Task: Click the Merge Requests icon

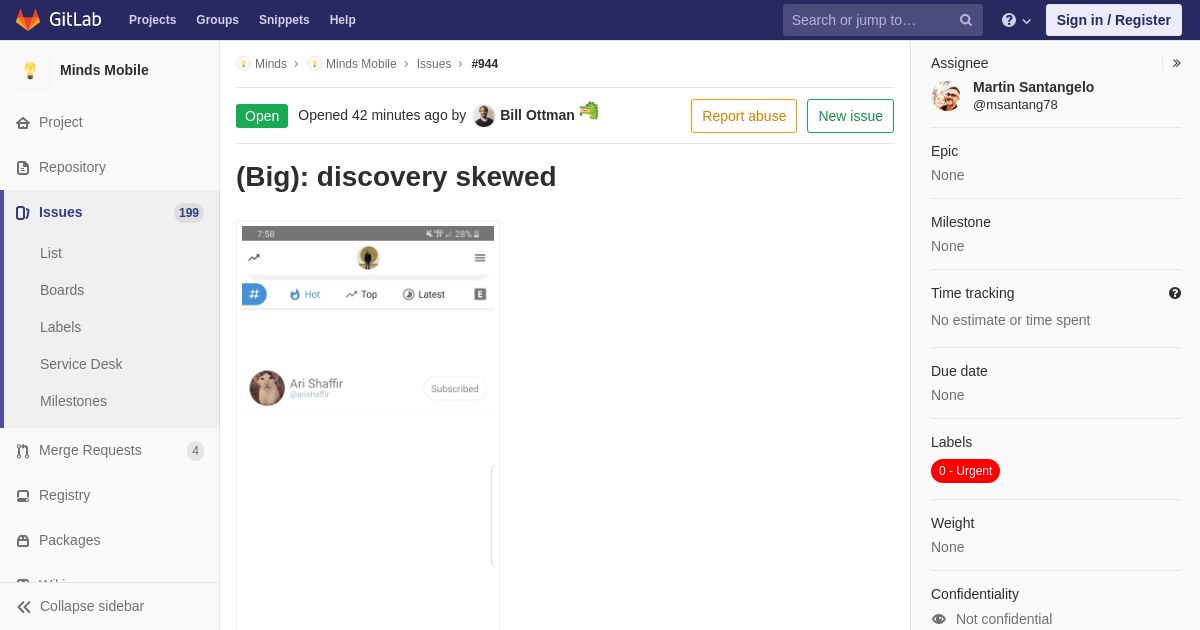Action: click(23, 450)
